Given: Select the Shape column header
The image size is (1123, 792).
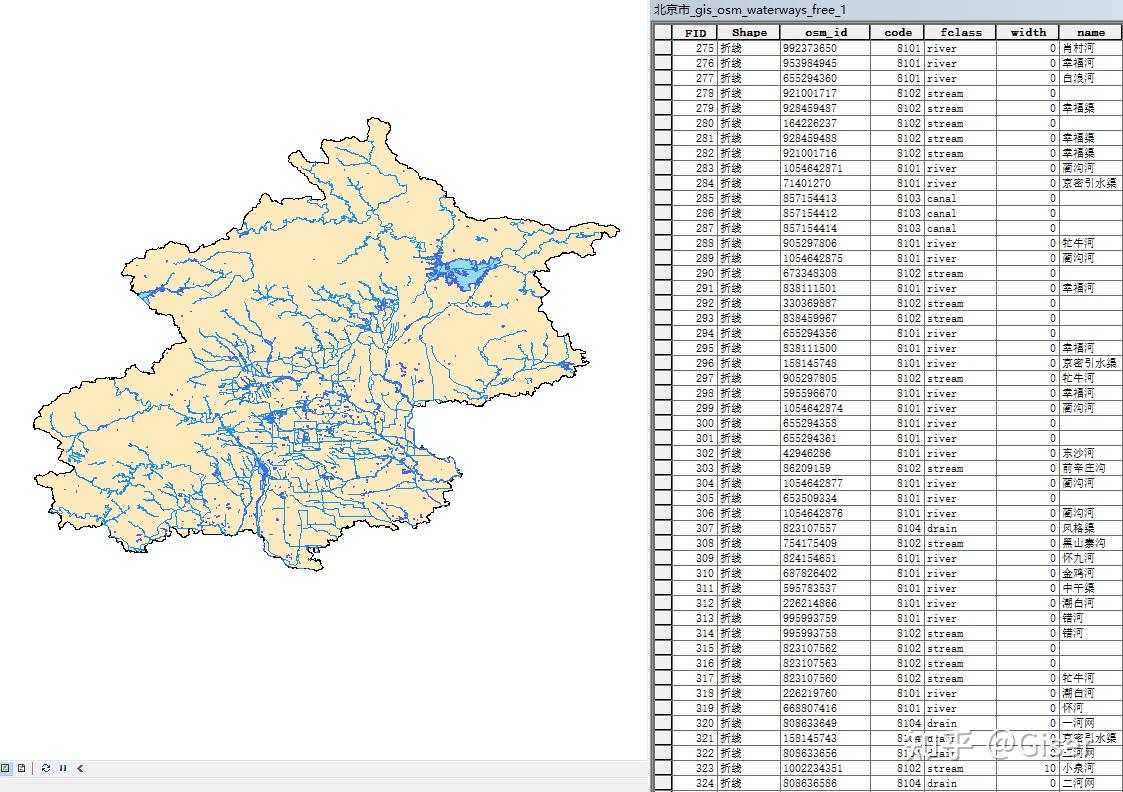Looking at the screenshot, I should pyautogui.click(x=748, y=32).
